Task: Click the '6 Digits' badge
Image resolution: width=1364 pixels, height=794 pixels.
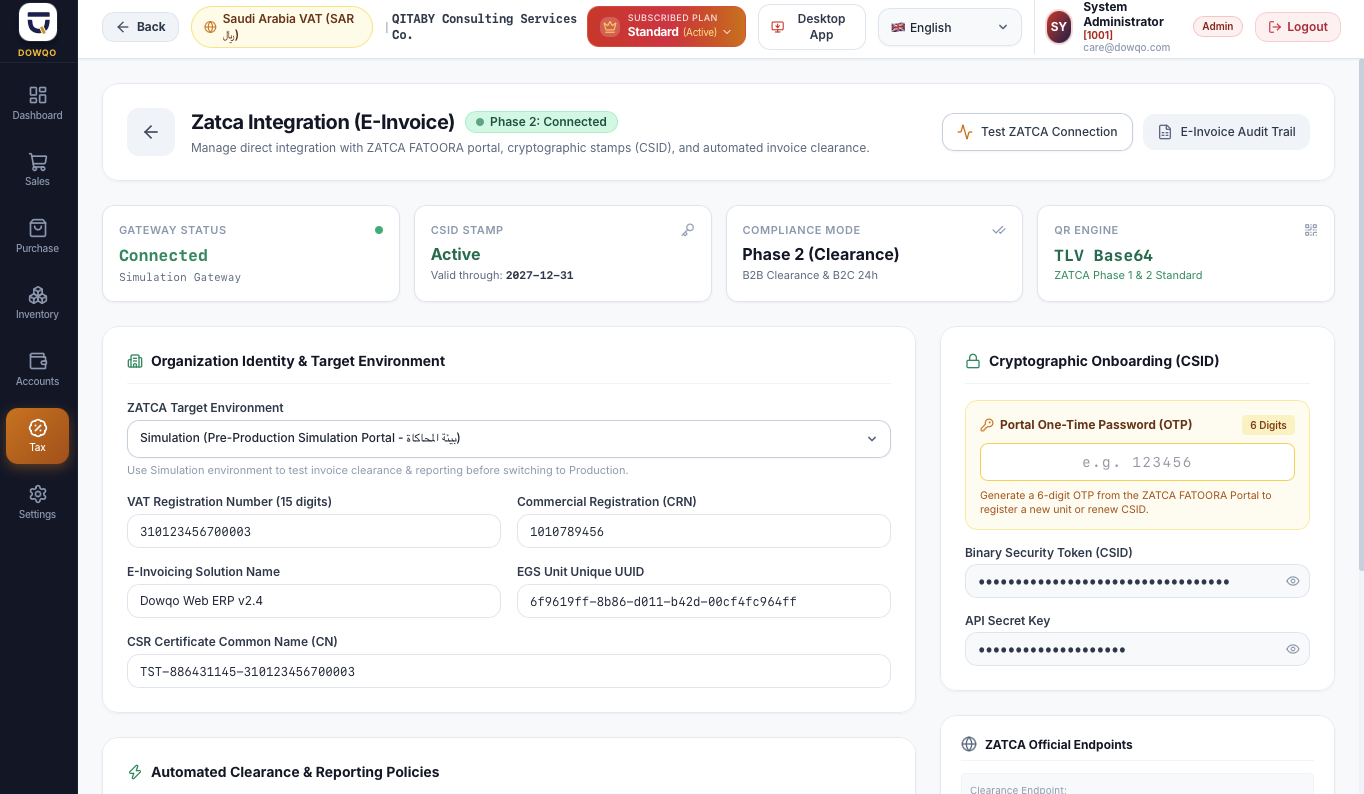Action: point(1268,425)
